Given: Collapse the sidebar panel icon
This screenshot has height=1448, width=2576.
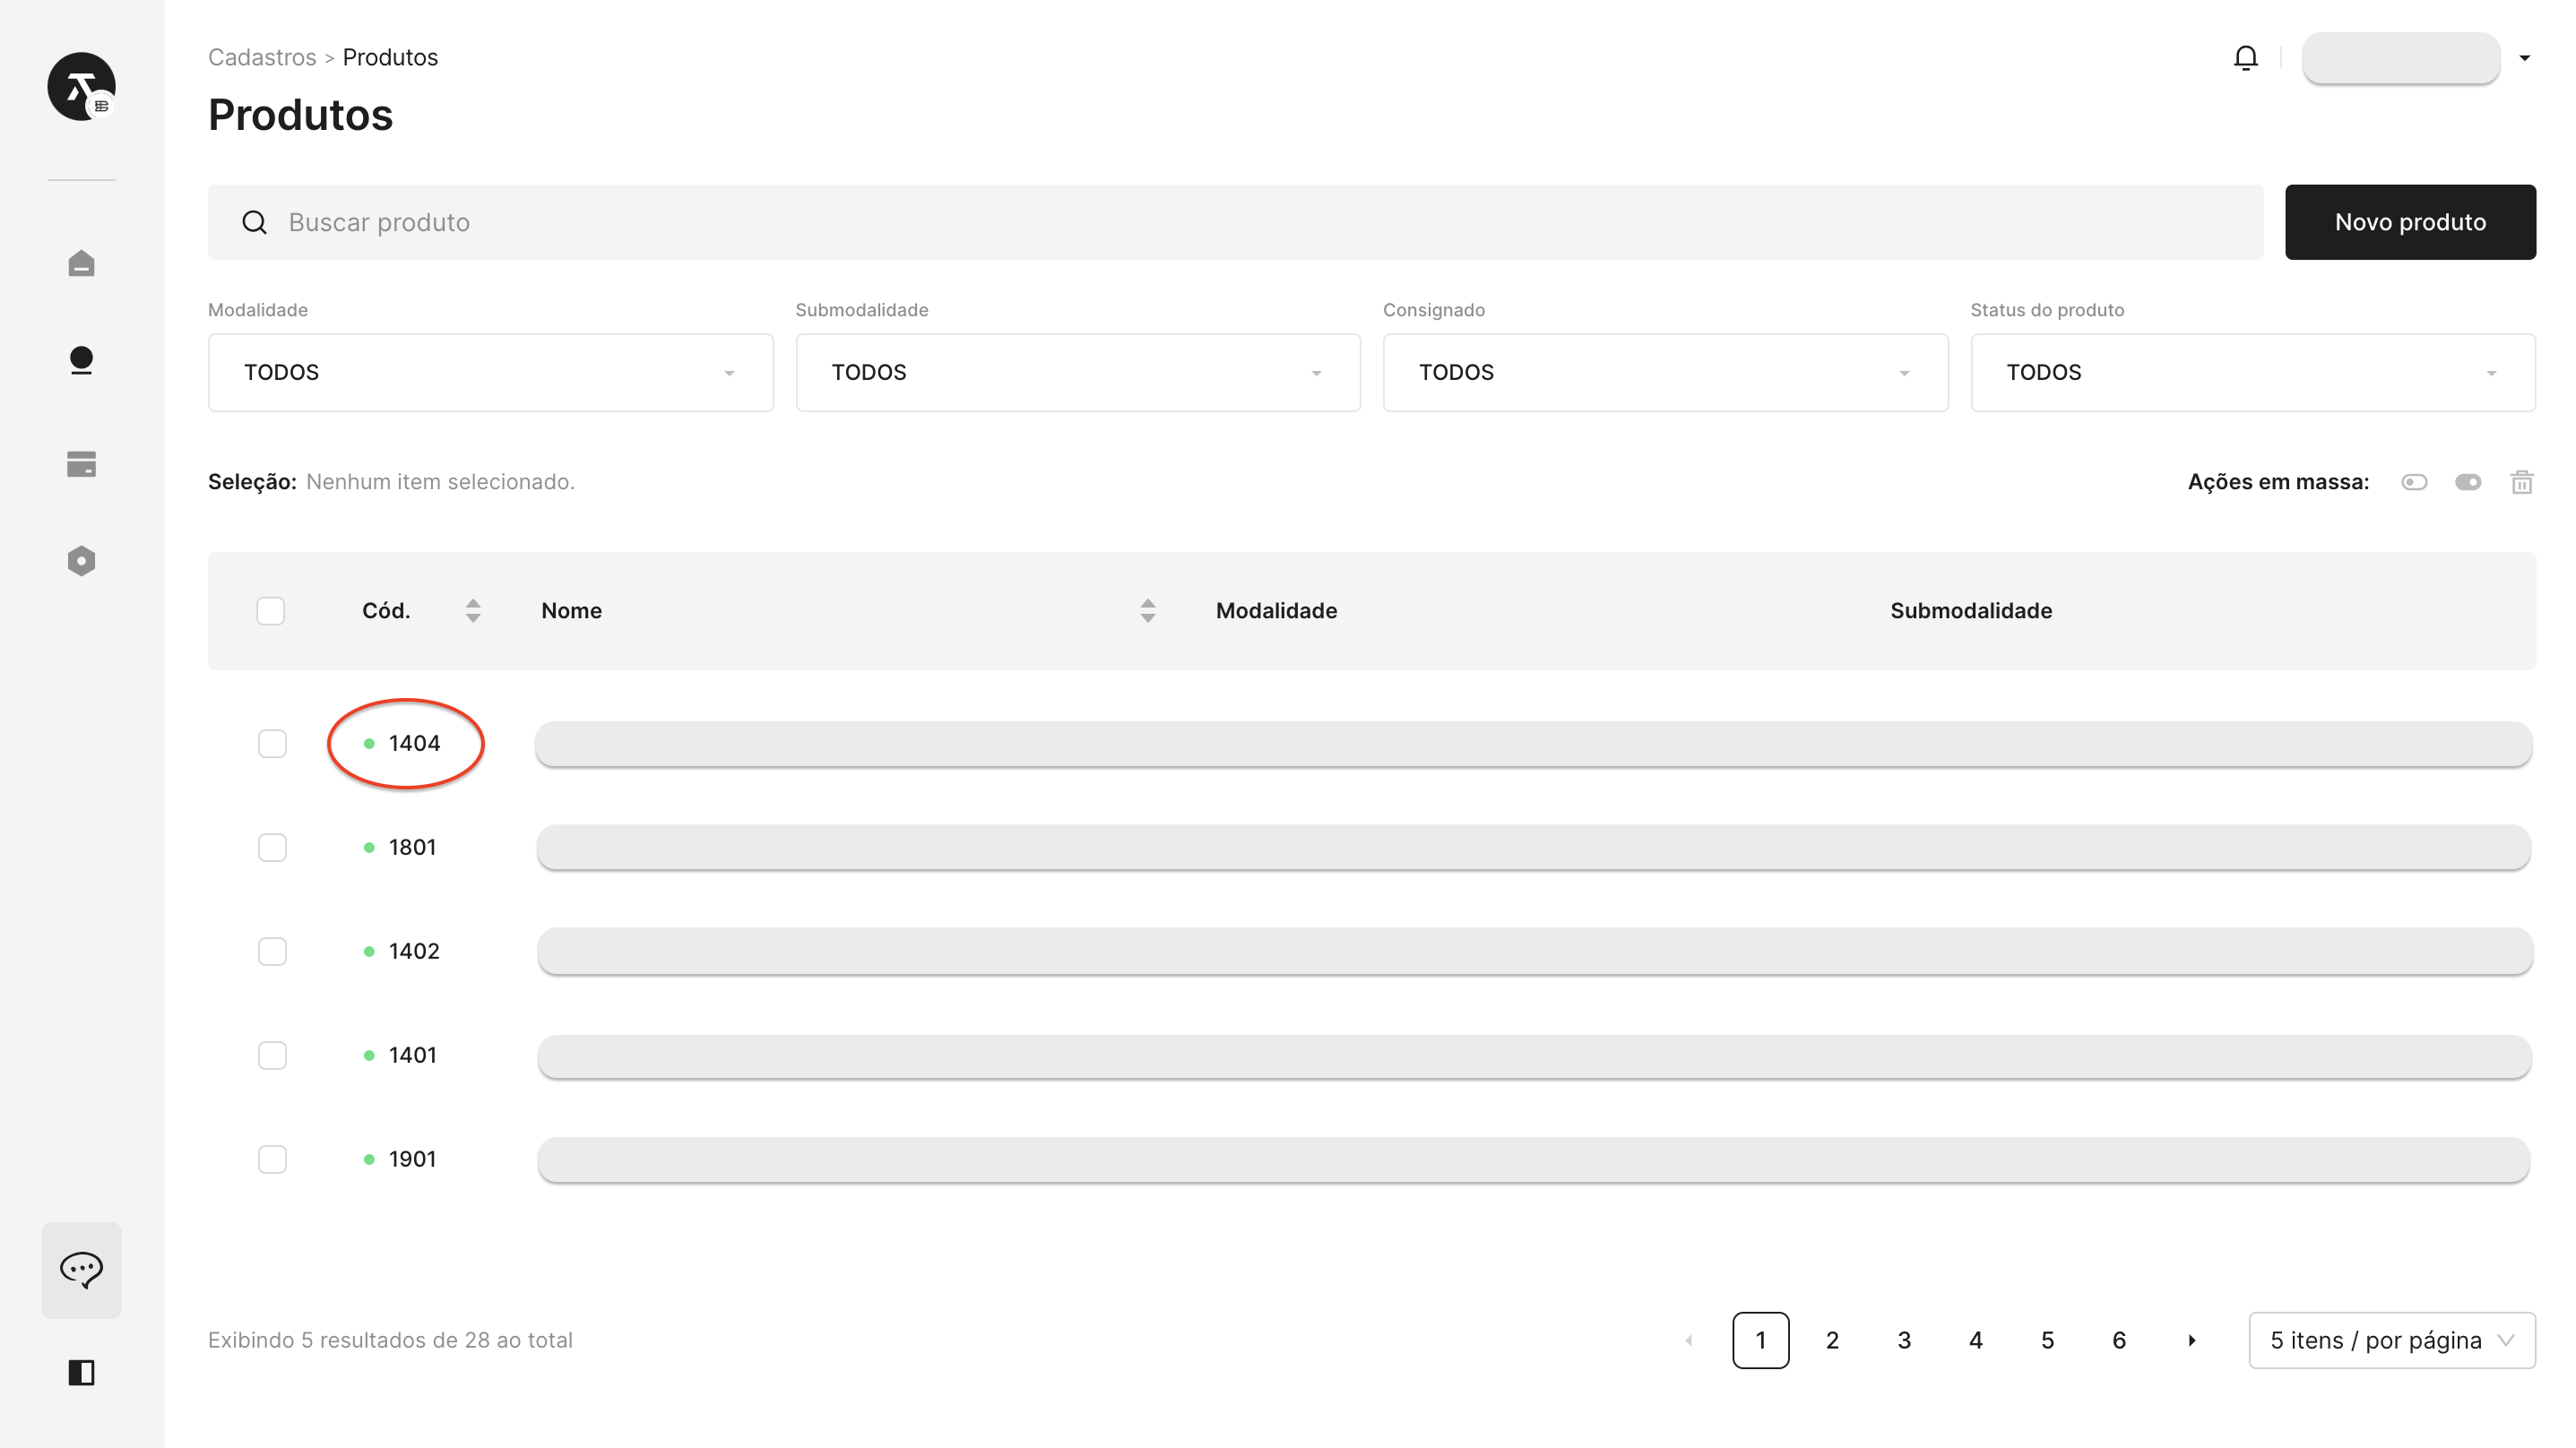Looking at the screenshot, I should point(81,1373).
